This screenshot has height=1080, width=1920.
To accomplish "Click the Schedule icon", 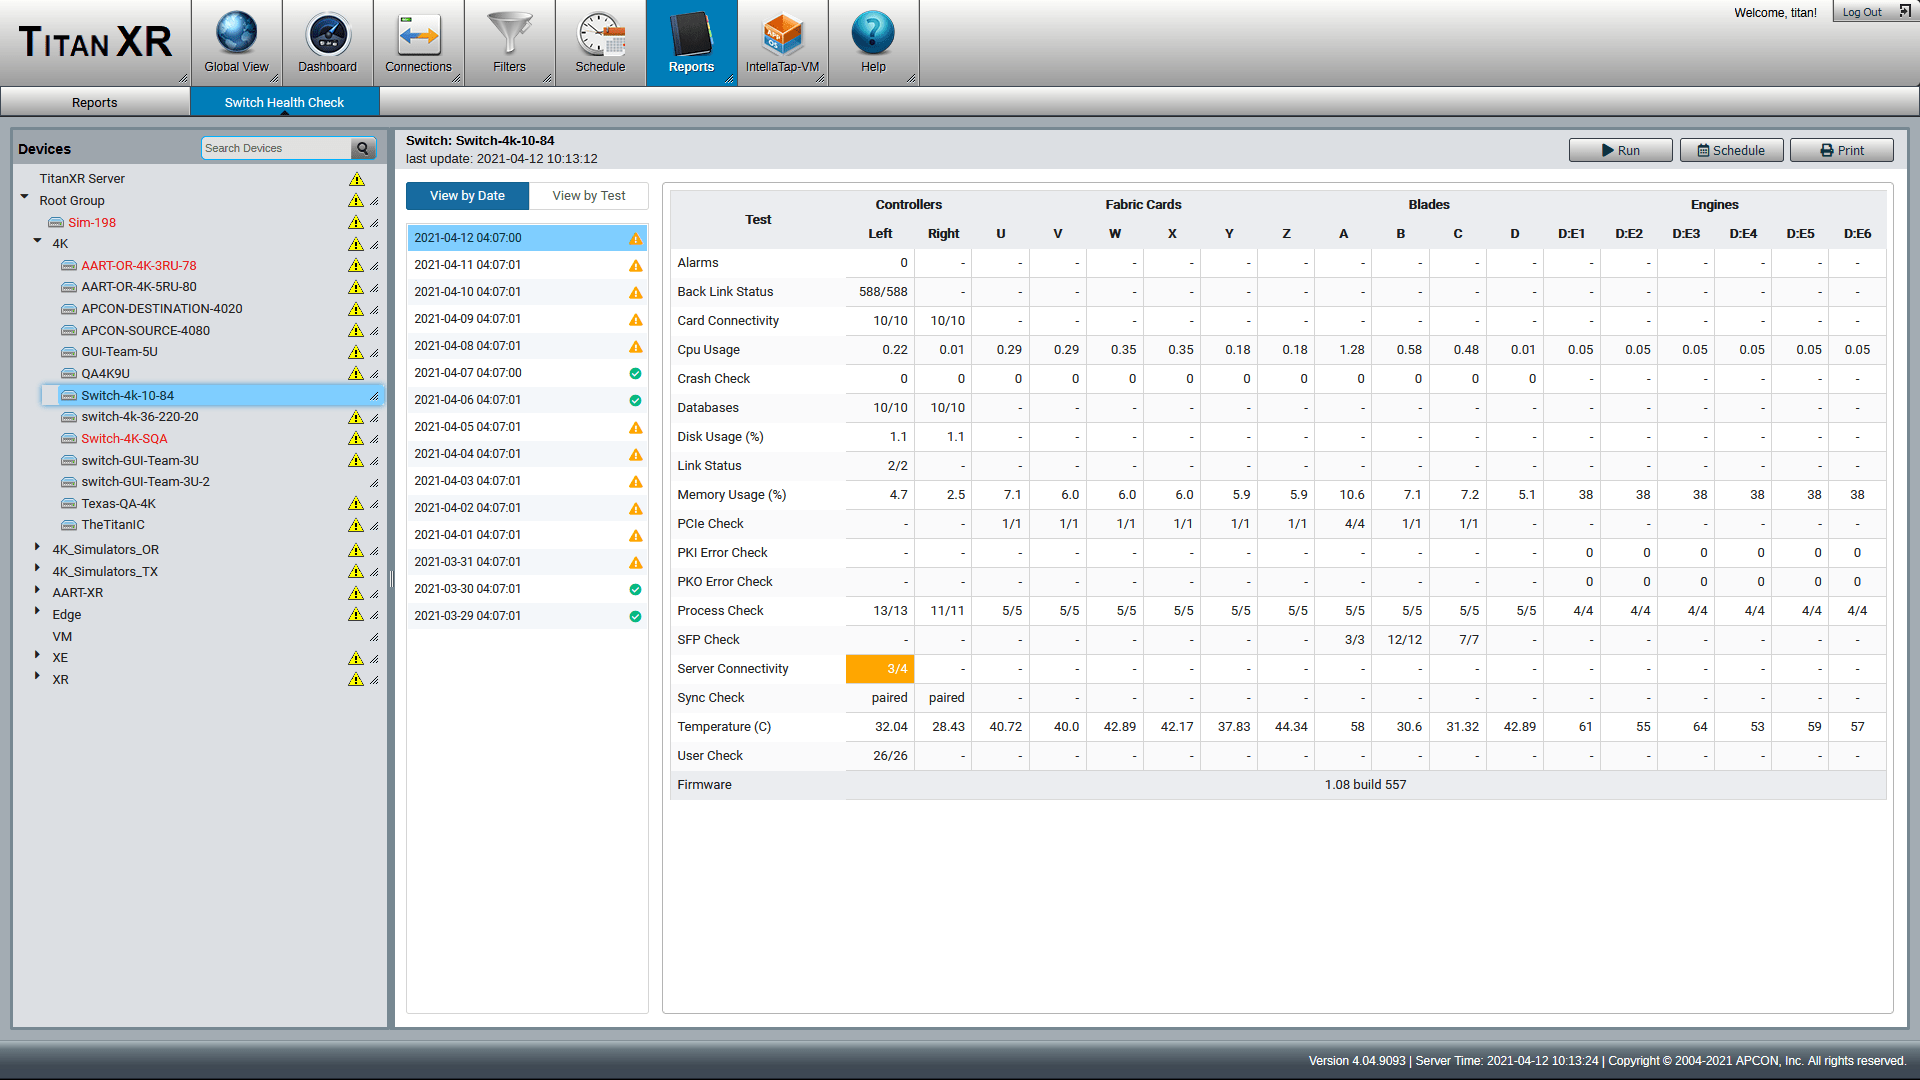I will pos(599,40).
